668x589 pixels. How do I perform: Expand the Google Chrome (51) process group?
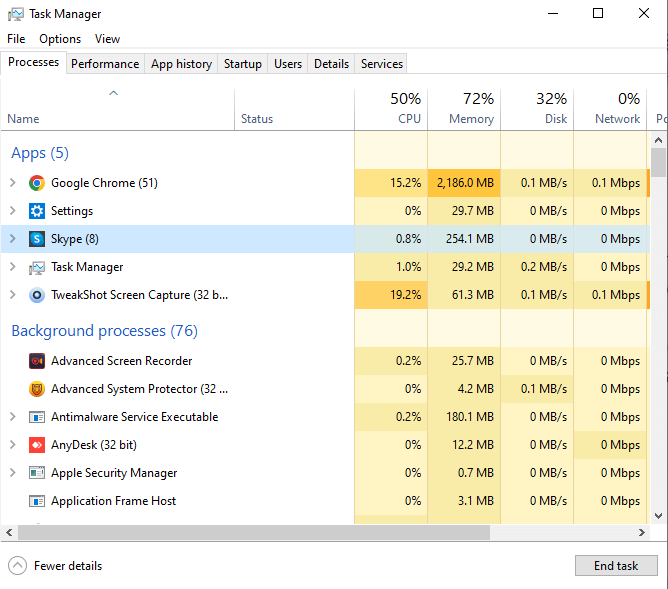click(13, 183)
